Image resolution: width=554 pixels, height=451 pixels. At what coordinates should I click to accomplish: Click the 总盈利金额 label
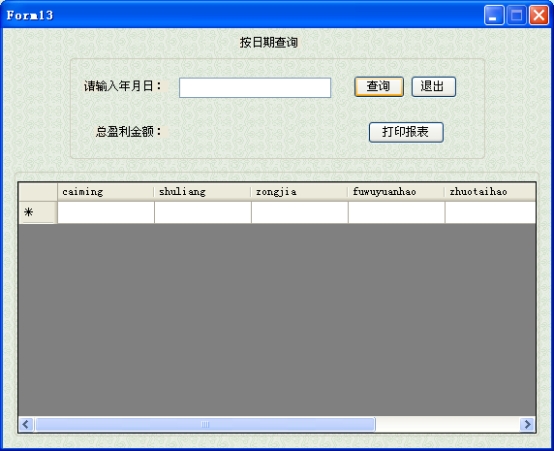[129, 132]
